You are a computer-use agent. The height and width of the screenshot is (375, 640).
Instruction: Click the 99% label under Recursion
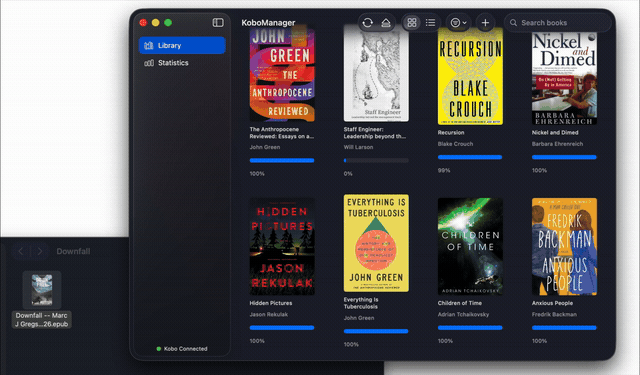point(444,171)
